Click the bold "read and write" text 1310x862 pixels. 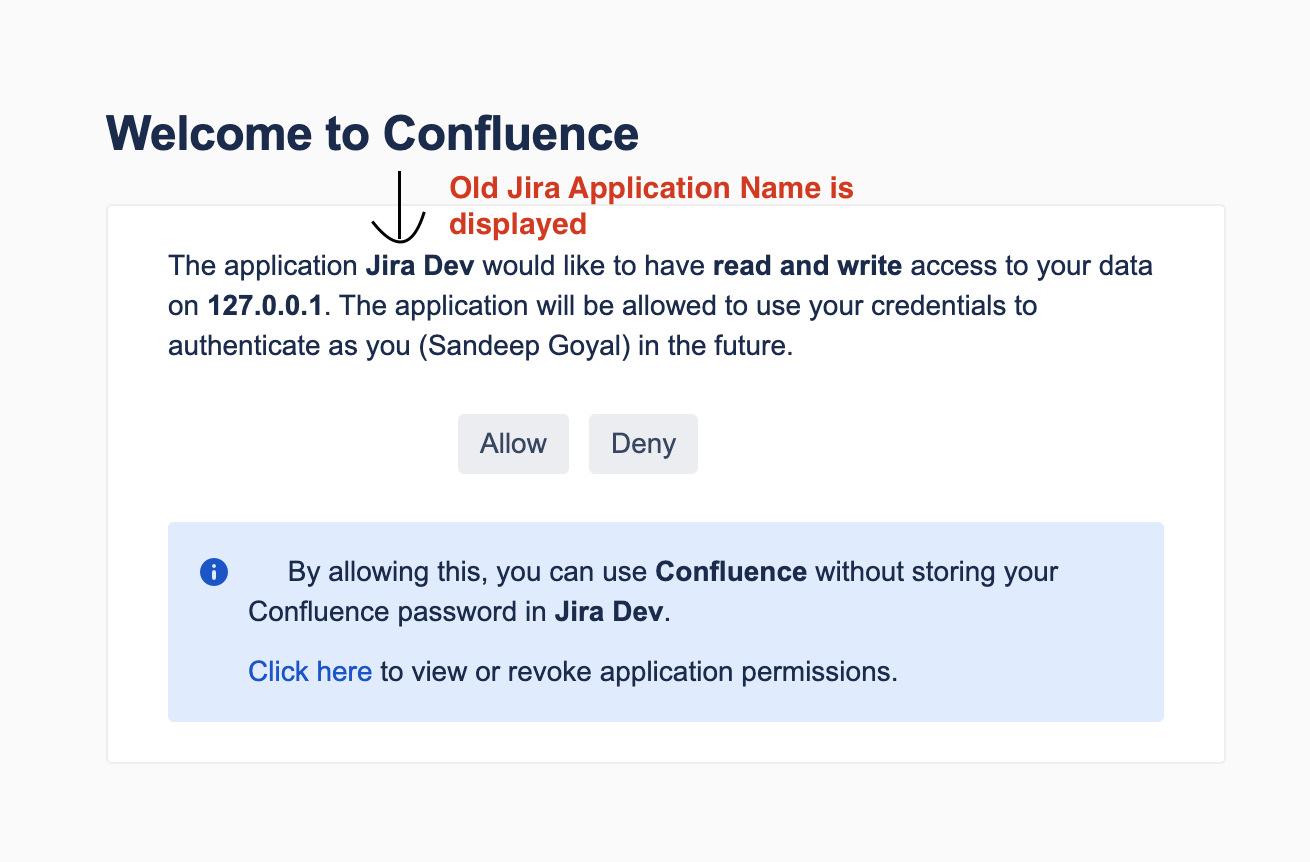point(807,266)
